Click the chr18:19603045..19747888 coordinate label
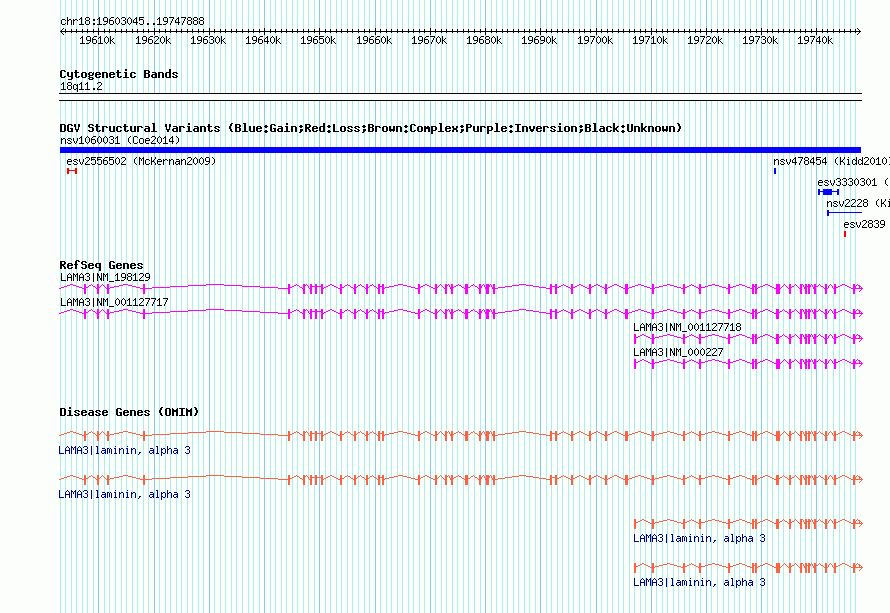Viewport: 890px width, 613px height. tap(132, 21)
